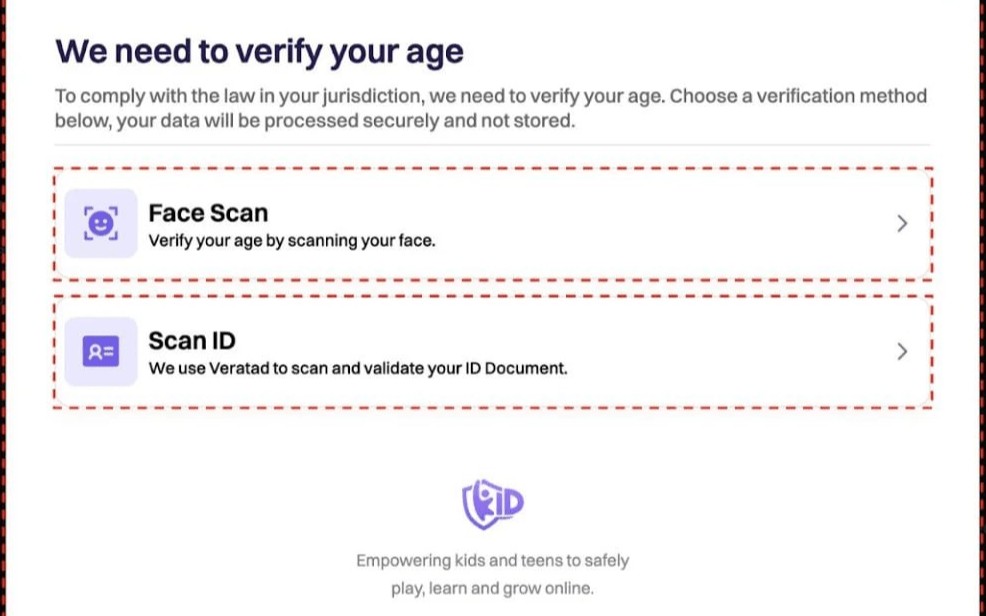Open Face Scan using its right chevron
Image resolution: width=986 pixels, height=616 pixels.
coord(902,224)
